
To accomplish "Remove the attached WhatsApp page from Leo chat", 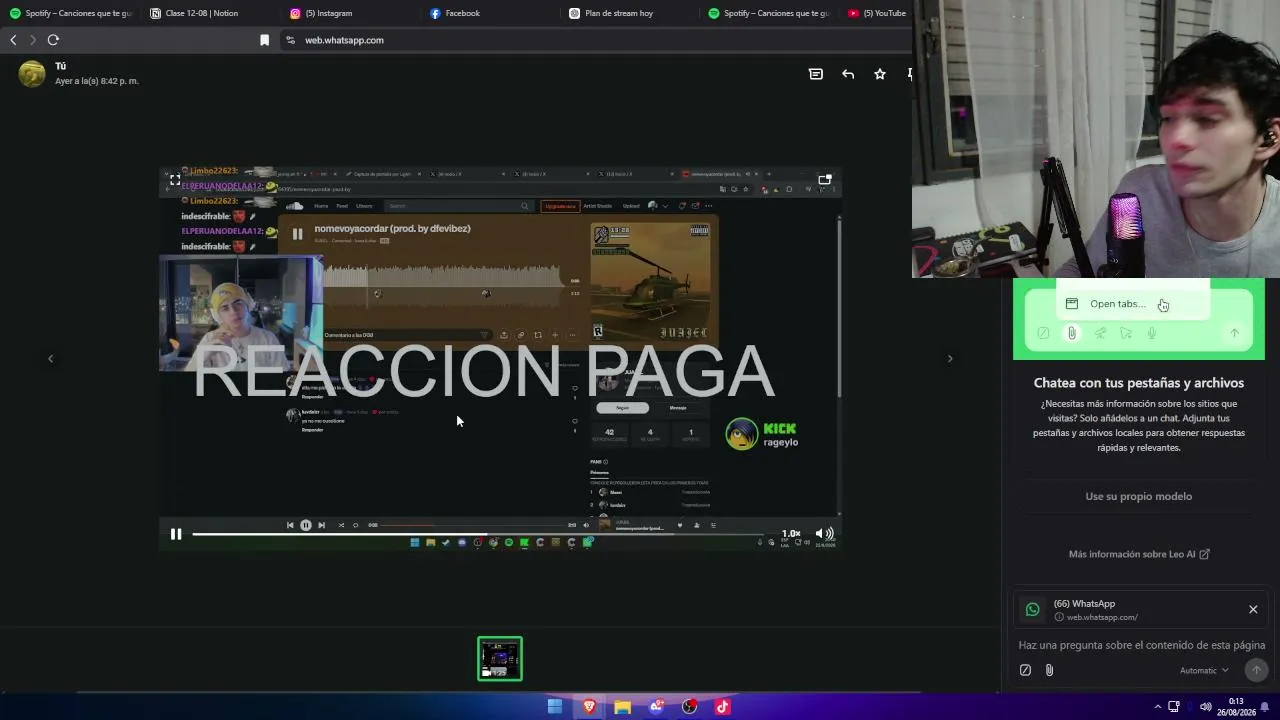I will tap(1253, 609).
